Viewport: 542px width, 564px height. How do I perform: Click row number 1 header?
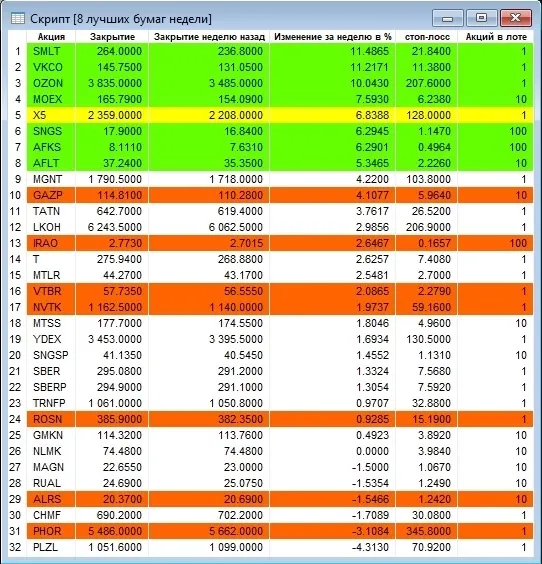coord(17,51)
